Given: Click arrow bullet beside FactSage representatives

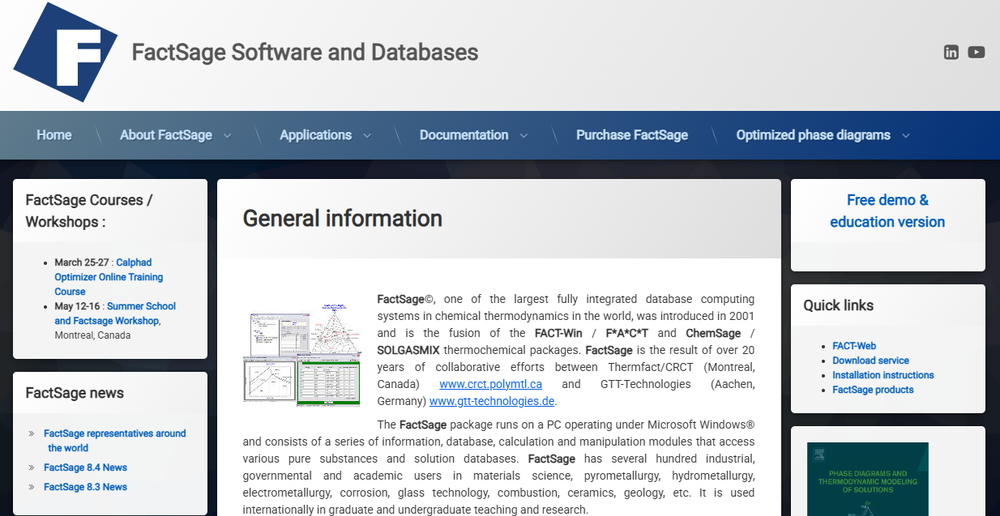Looking at the screenshot, I should [32, 433].
